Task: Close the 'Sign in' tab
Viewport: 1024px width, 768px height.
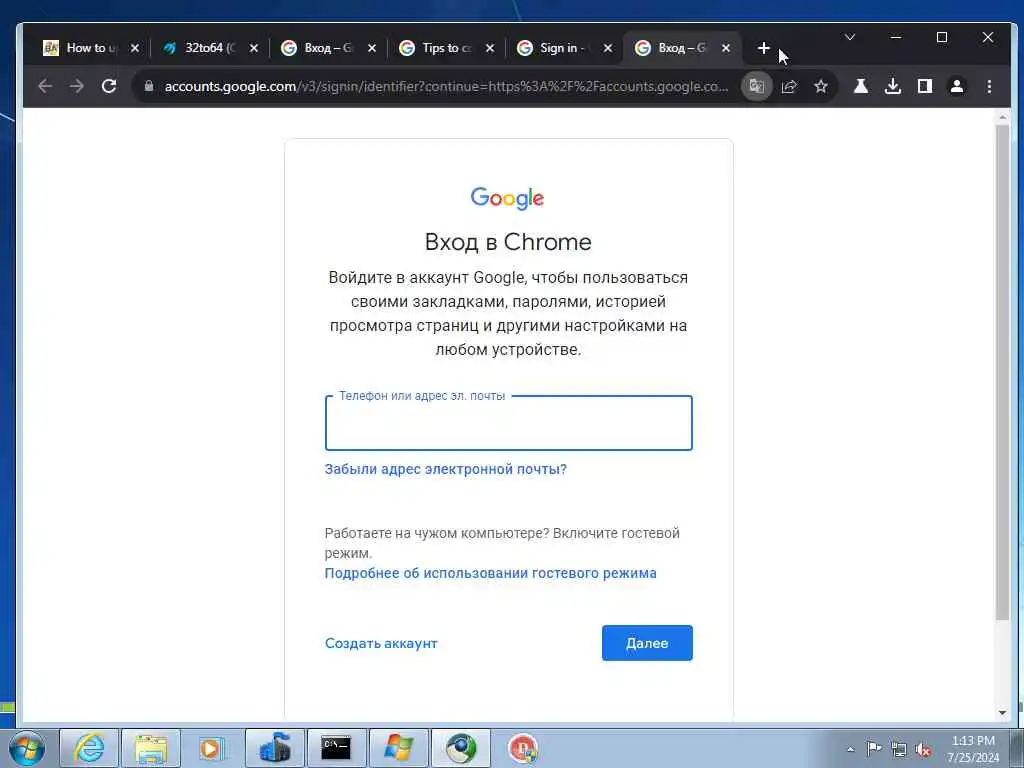Action: pyautogui.click(x=607, y=48)
